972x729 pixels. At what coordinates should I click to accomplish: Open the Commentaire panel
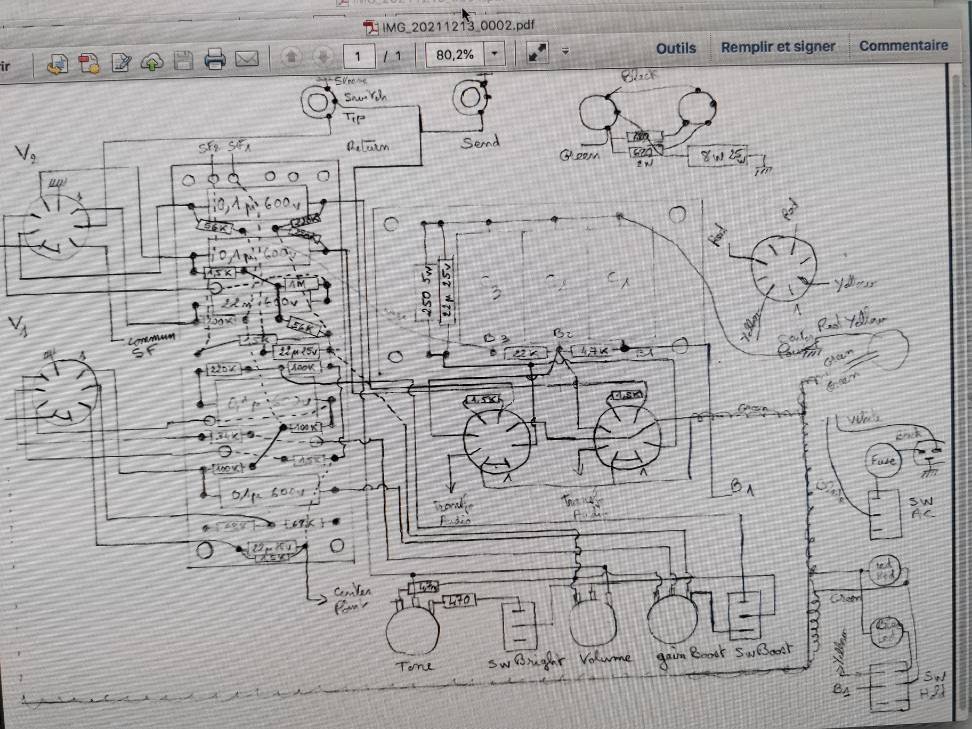tap(903, 45)
